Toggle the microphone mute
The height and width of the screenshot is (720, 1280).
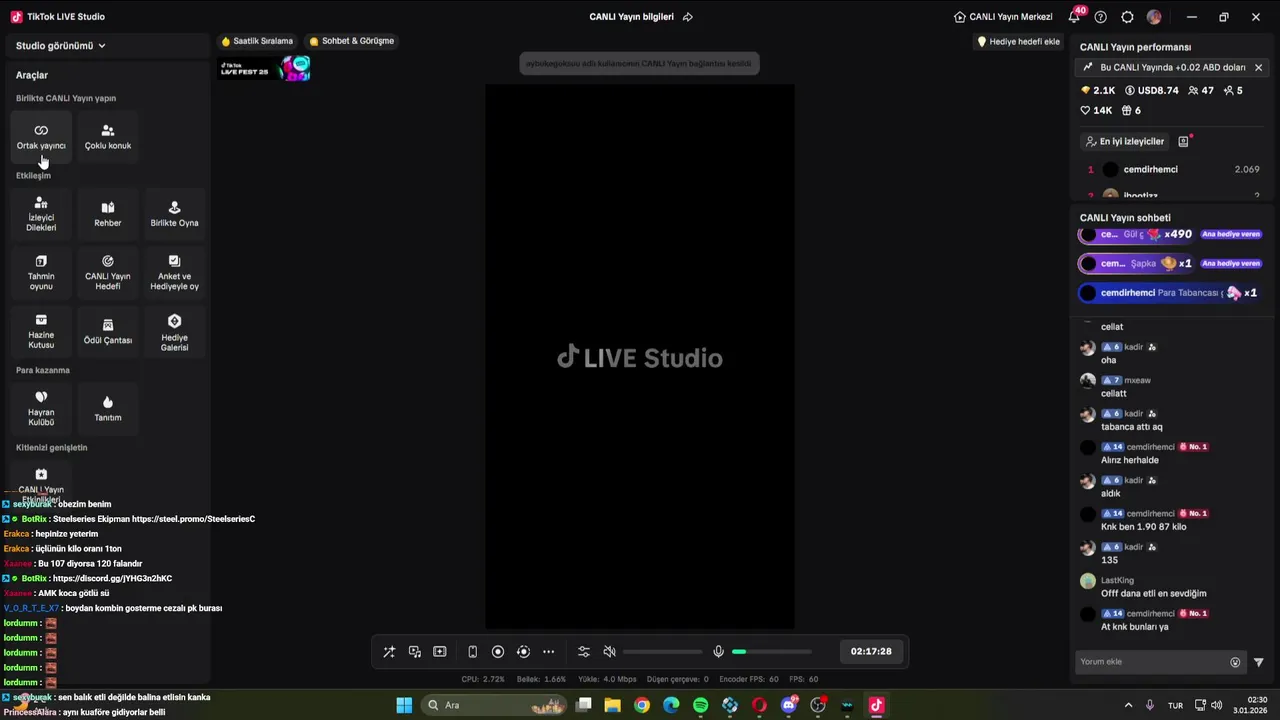click(718, 652)
